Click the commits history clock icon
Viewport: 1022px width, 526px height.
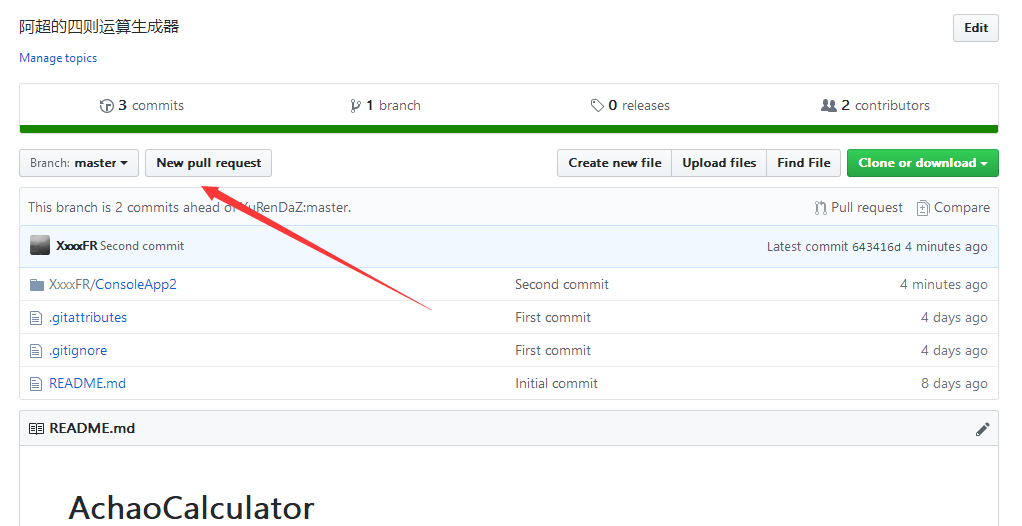[x=106, y=106]
